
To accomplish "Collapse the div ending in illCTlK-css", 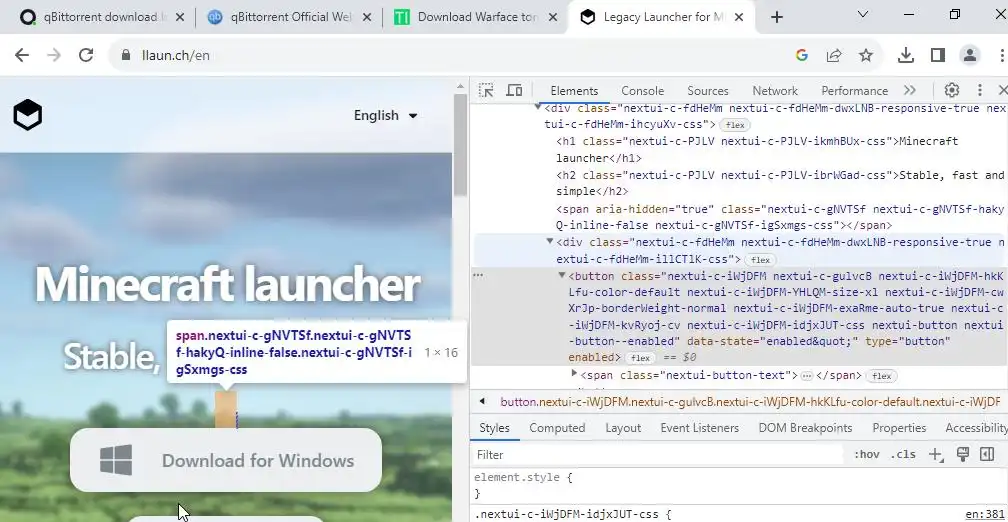I will click(550, 242).
